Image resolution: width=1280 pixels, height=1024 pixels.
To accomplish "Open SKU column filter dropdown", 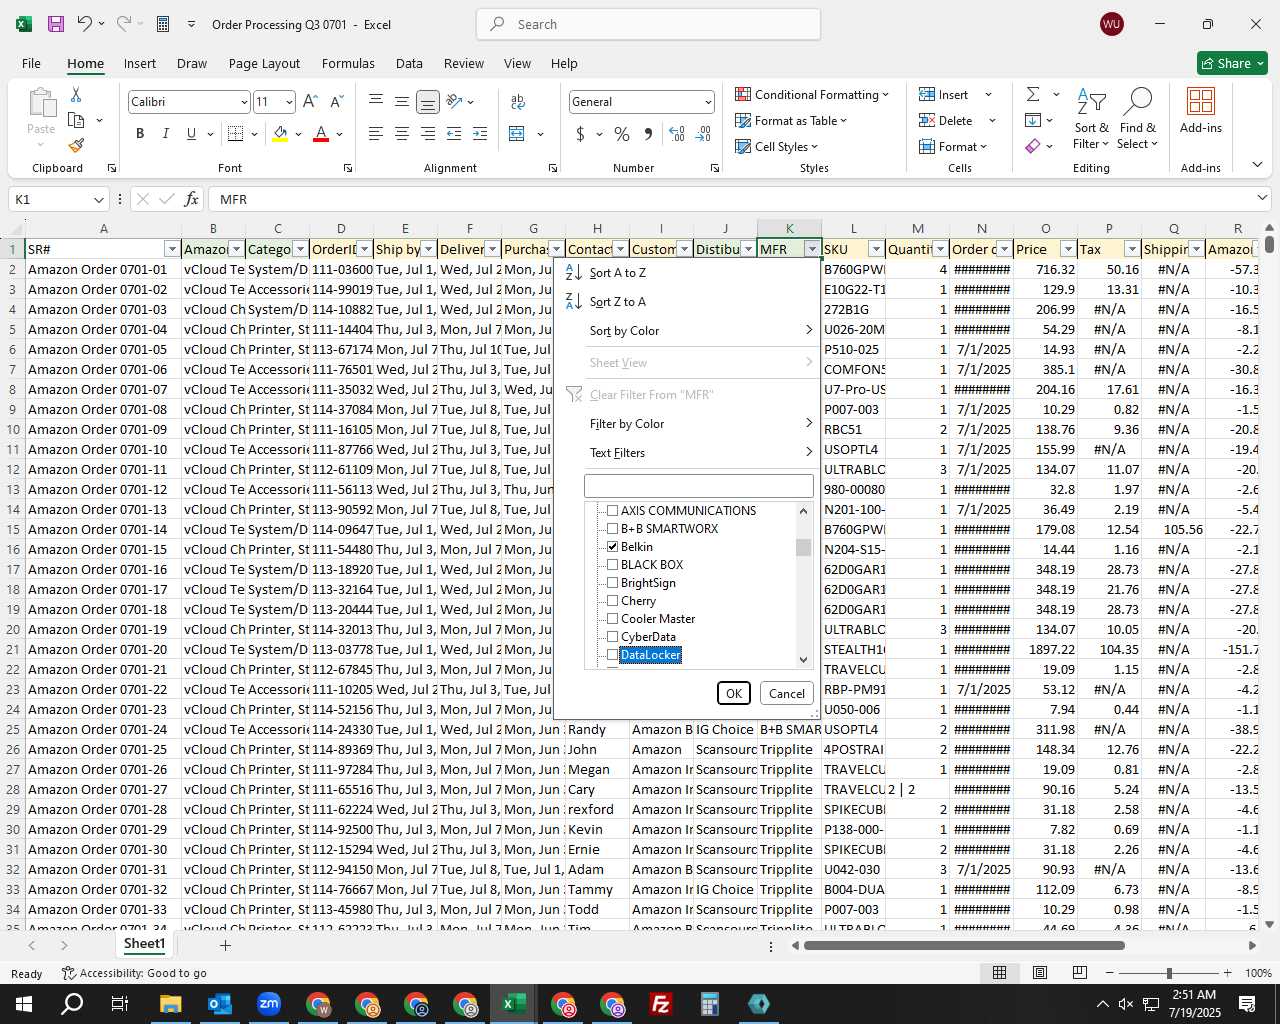I will tap(876, 249).
